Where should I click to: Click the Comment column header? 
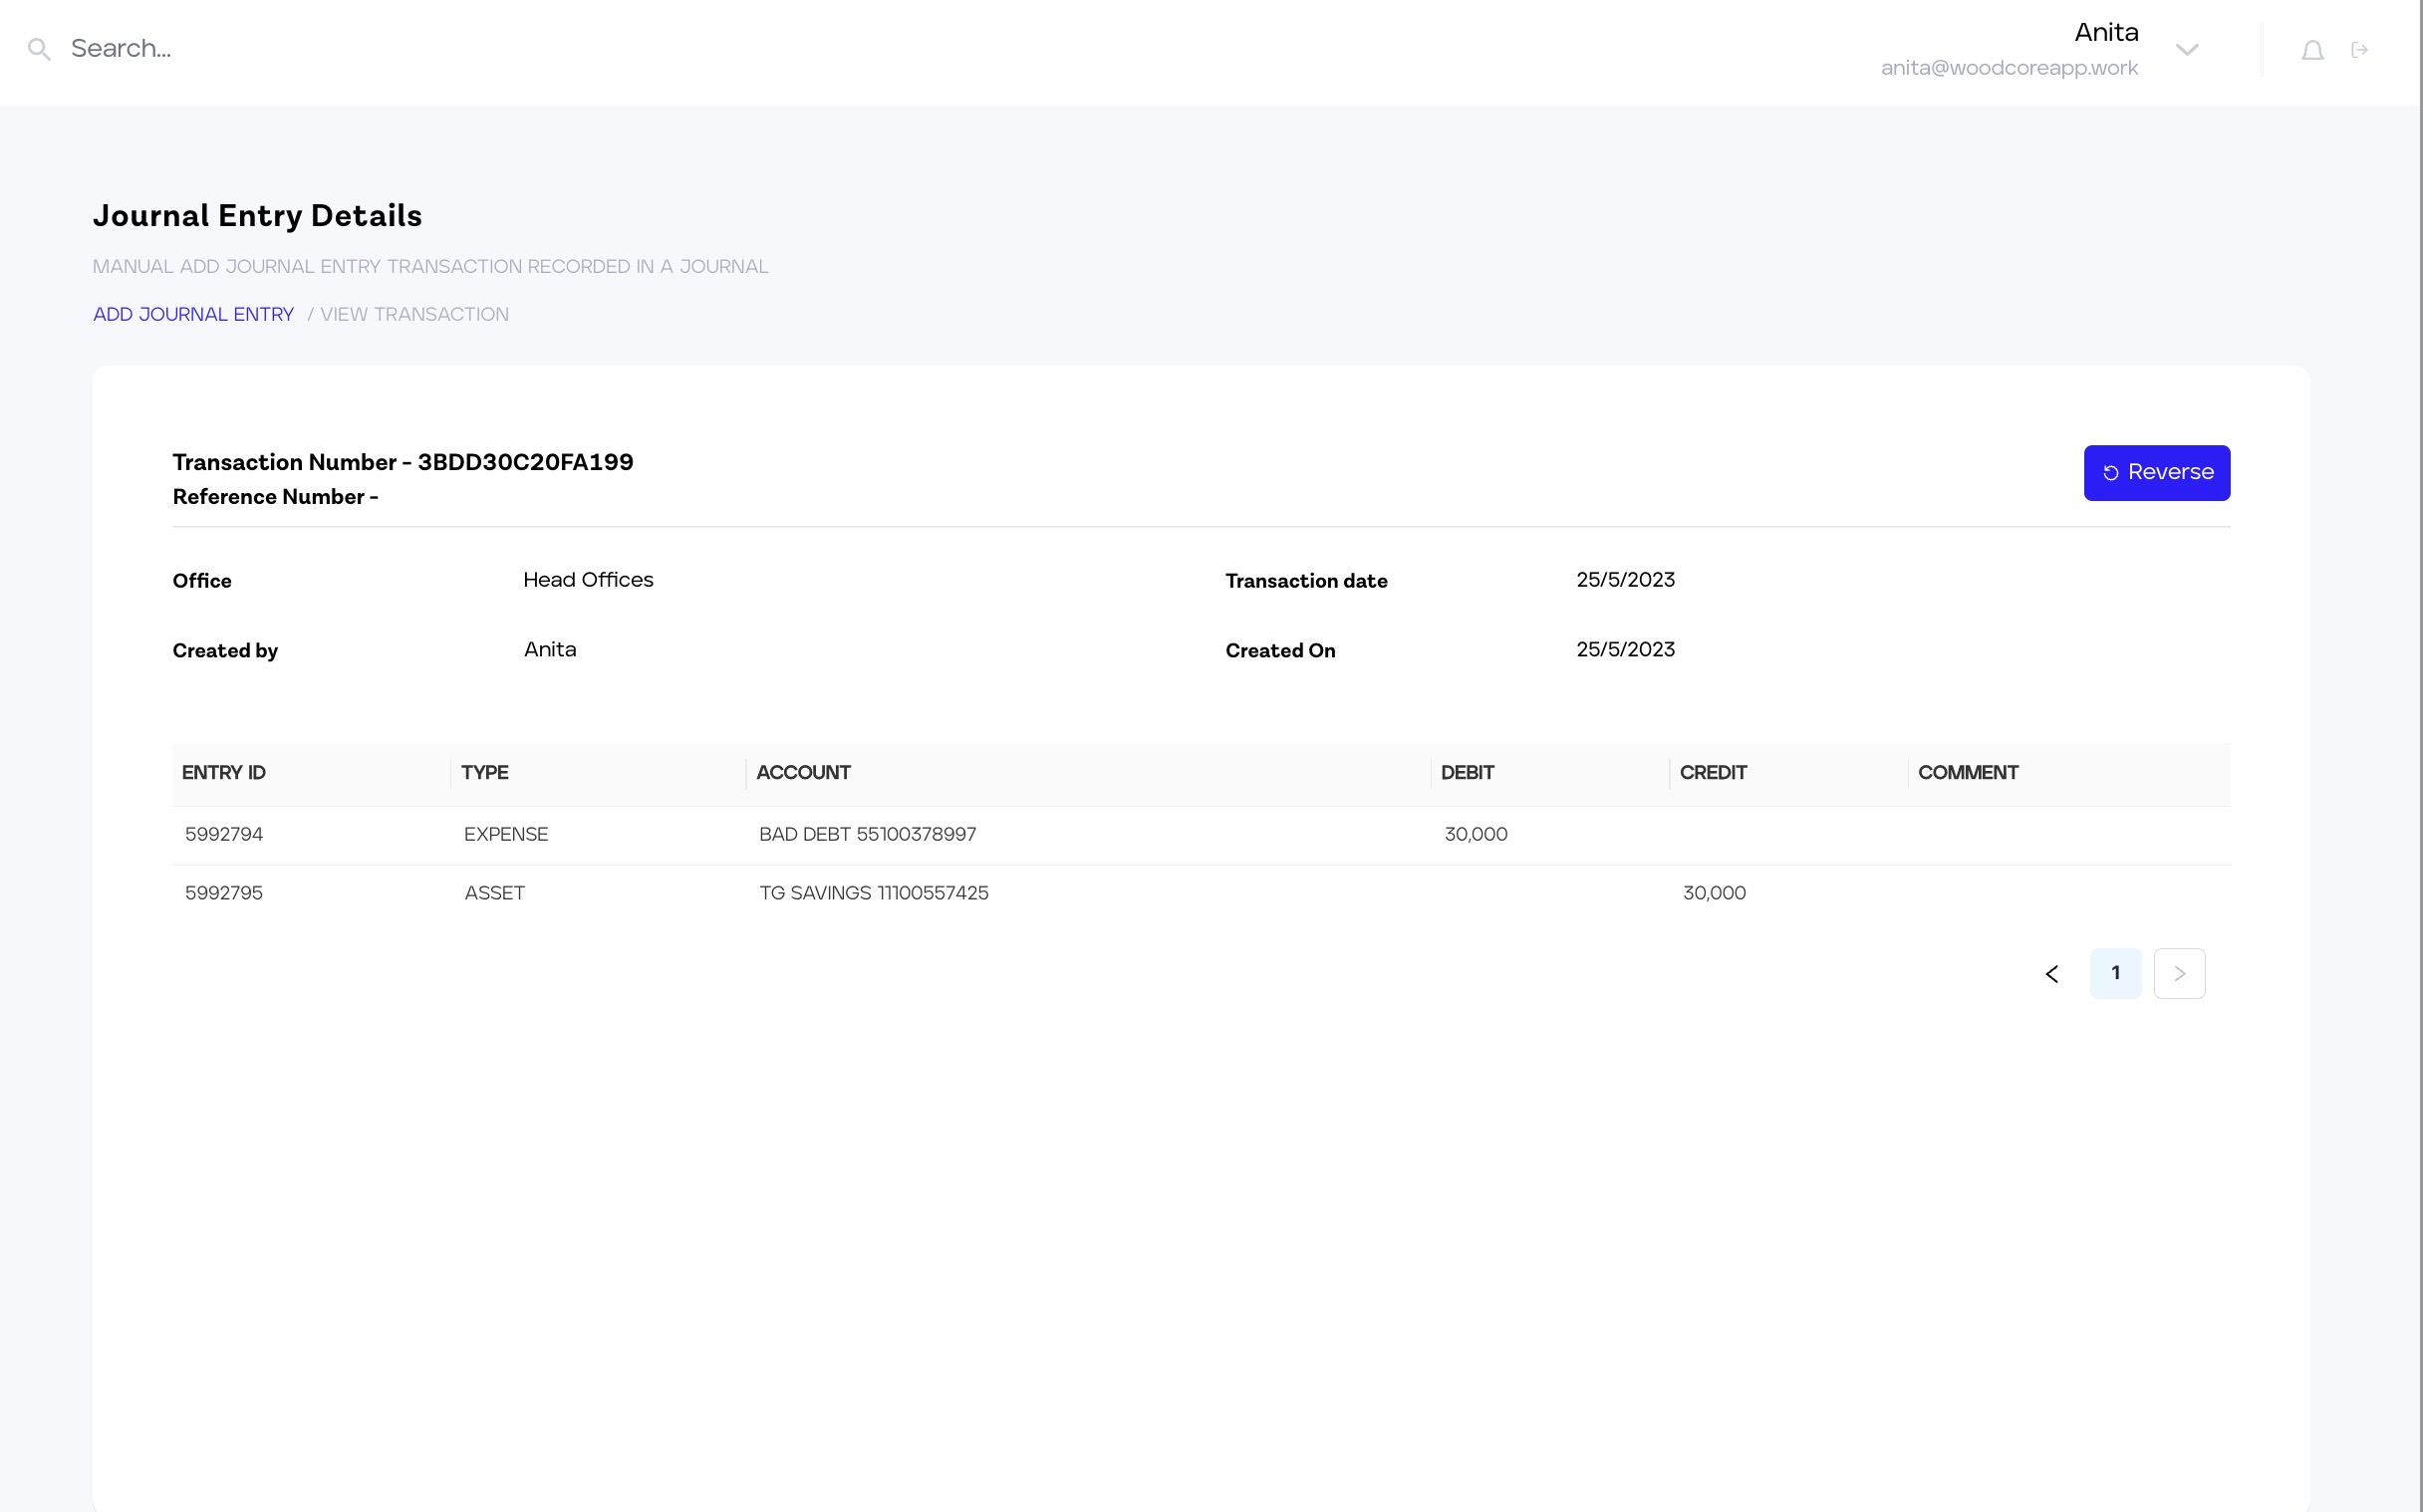1967,773
